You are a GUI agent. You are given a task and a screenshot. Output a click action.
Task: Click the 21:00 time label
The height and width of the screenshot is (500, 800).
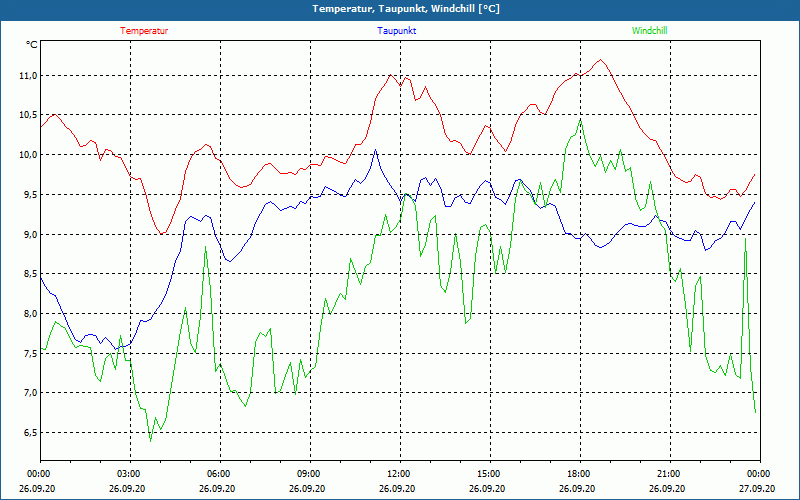(x=669, y=474)
